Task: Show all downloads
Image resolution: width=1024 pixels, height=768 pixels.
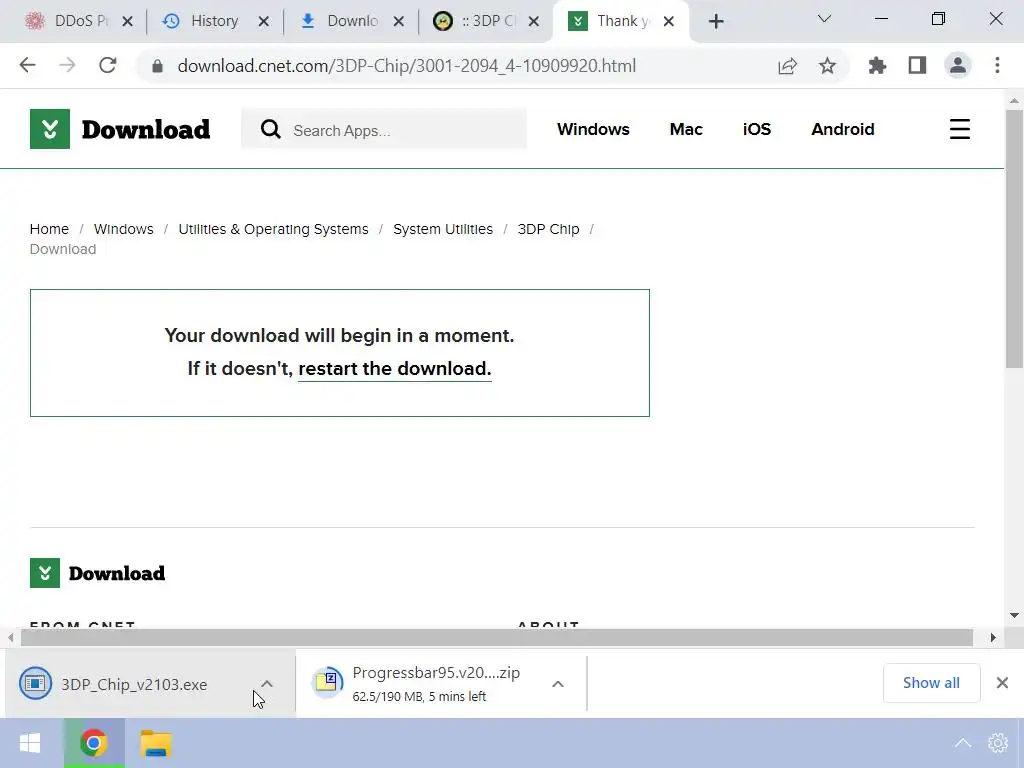Action: tap(931, 682)
